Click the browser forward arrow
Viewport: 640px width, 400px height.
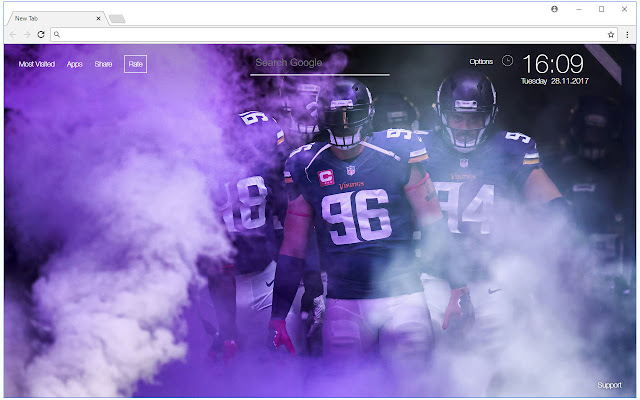point(27,35)
